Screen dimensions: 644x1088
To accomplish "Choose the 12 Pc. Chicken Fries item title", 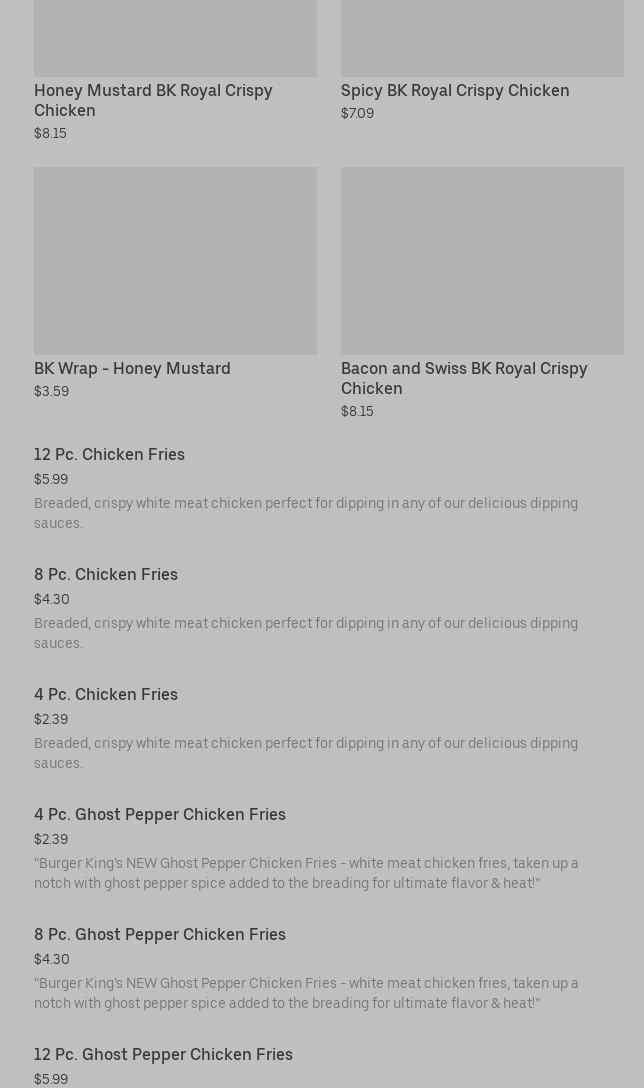I will [x=109, y=454].
